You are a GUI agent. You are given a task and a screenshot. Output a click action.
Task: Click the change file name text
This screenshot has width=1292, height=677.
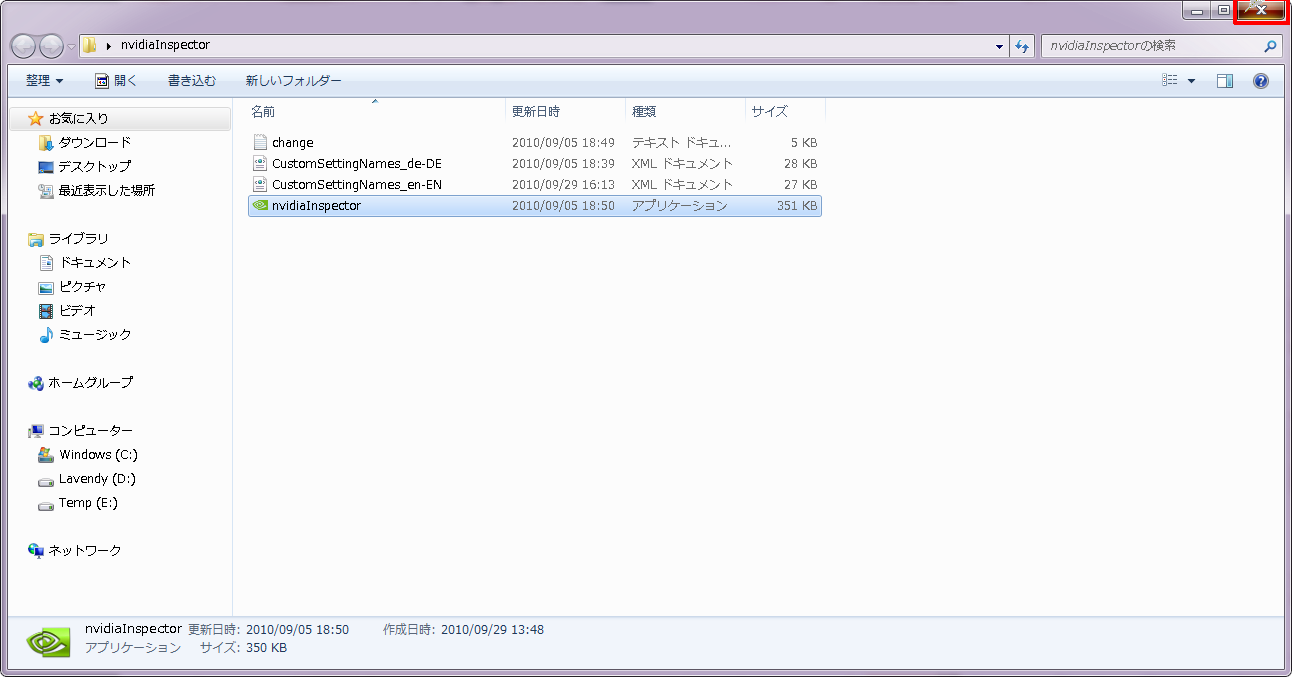pyautogui.click(x=292, y=142)
